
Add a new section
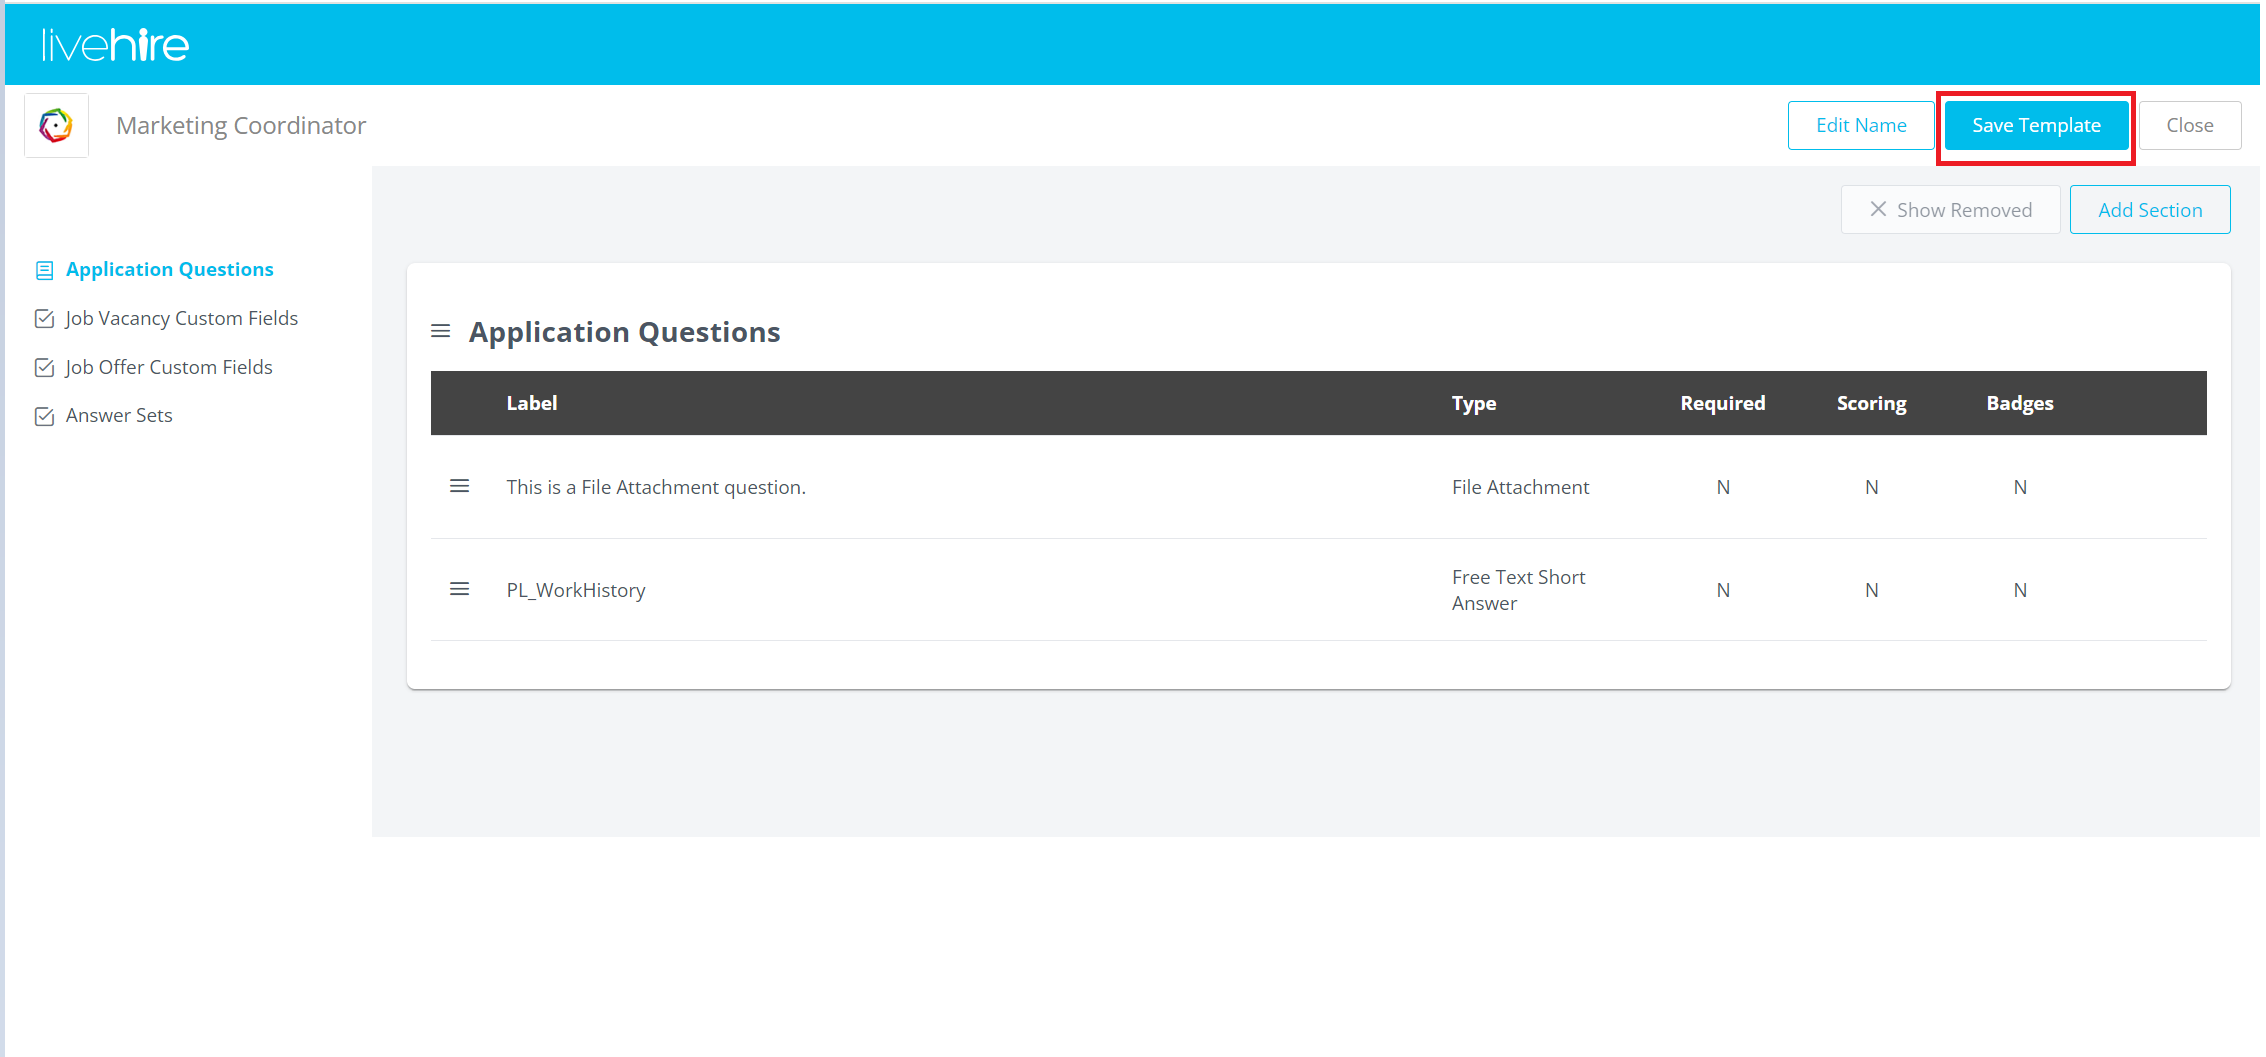click(x=2149, y=210)
